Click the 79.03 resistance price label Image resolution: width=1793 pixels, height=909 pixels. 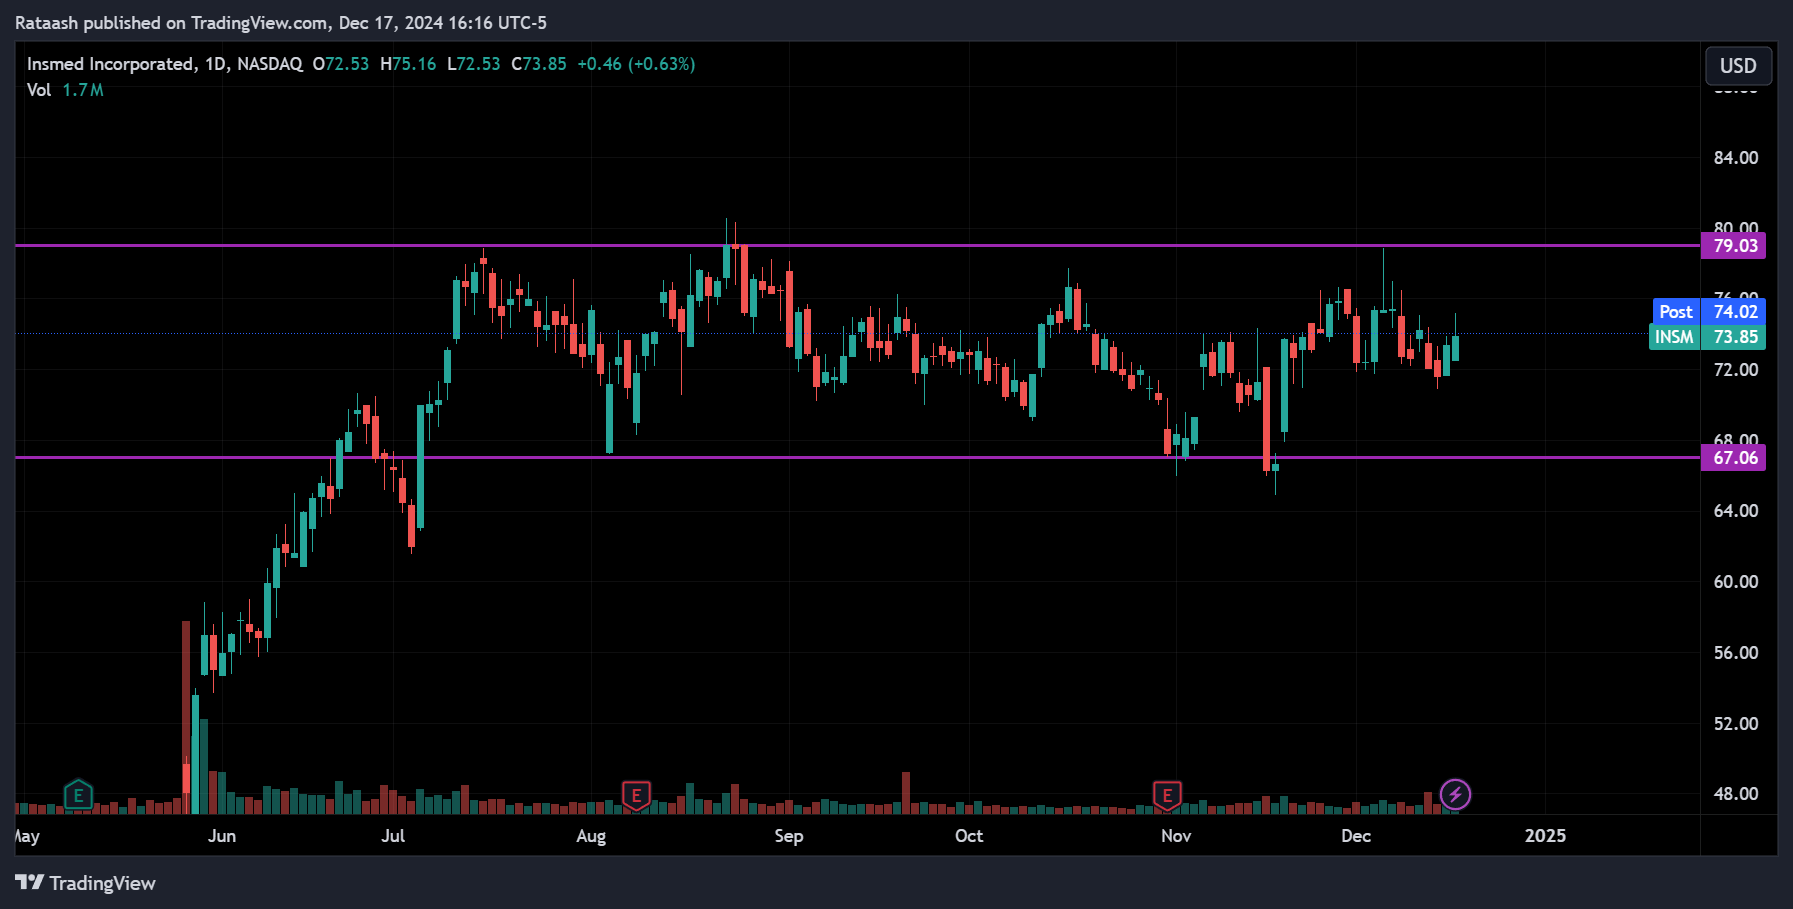[1734, 246]
